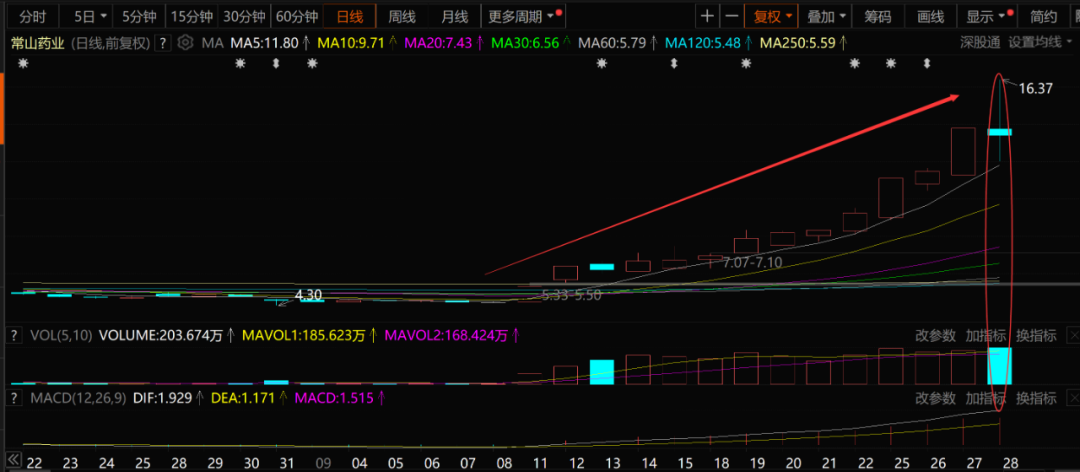This screenshot has height=472, width=1080.
Task: Expand the 更多周期 period menu
Action: click(523, 17)
